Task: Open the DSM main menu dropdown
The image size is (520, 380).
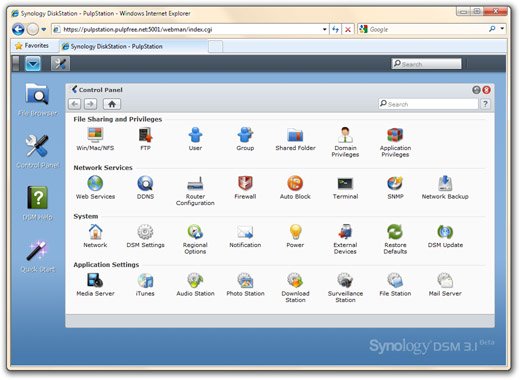Action: [33, 63]
